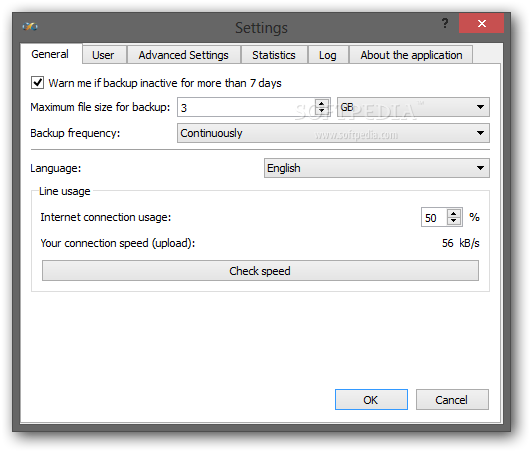Expand the Backup frequency dropdown
This screenshot has width=531, height=452.
click(333, 133)
